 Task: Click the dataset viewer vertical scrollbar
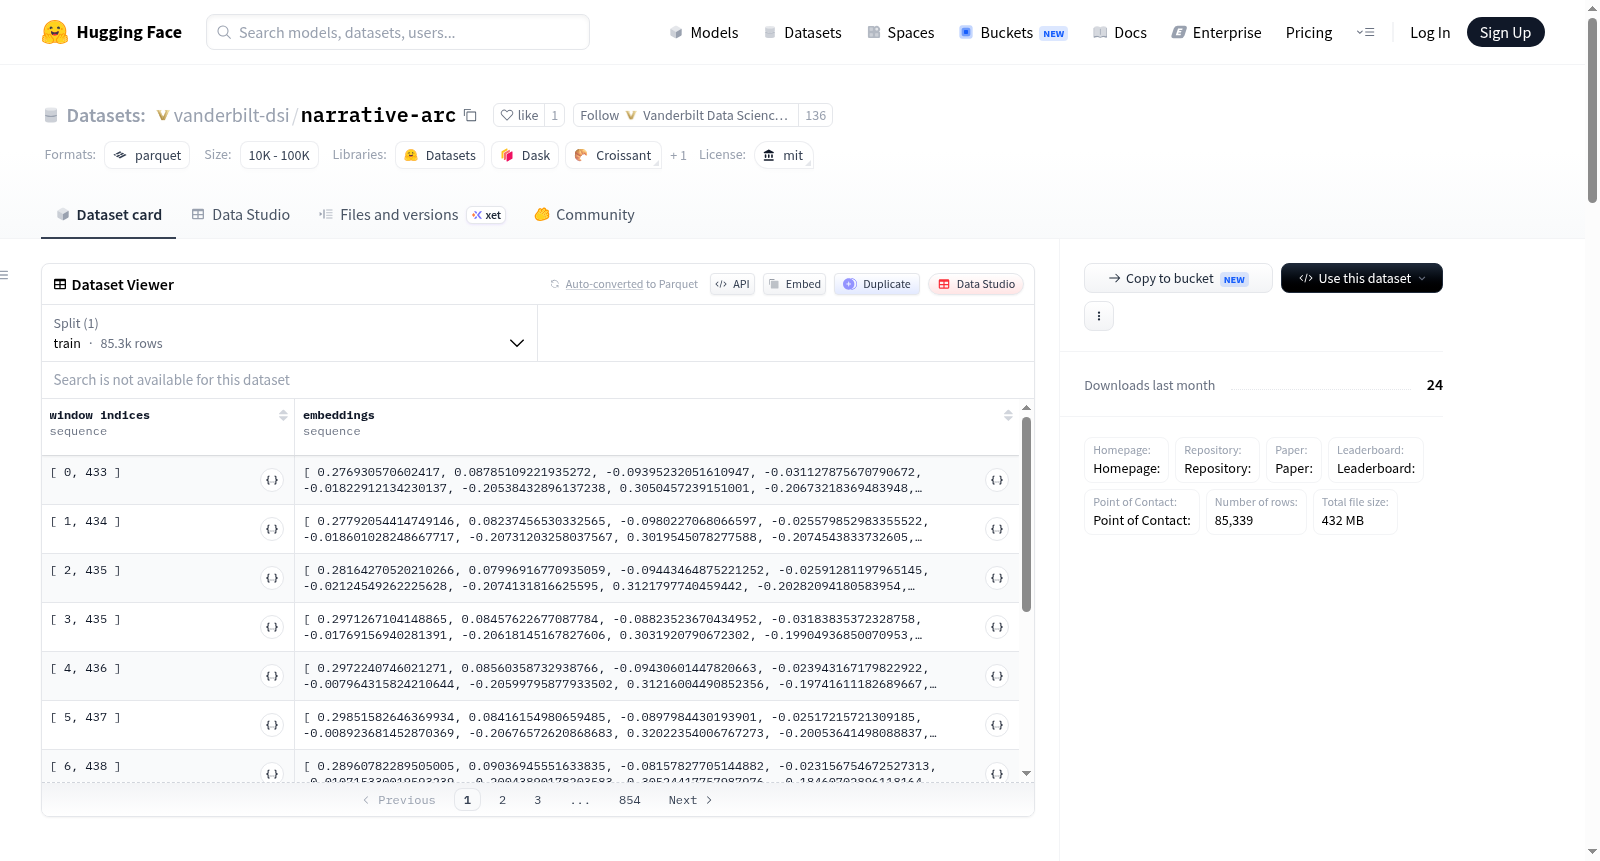tap(1026, 515)
